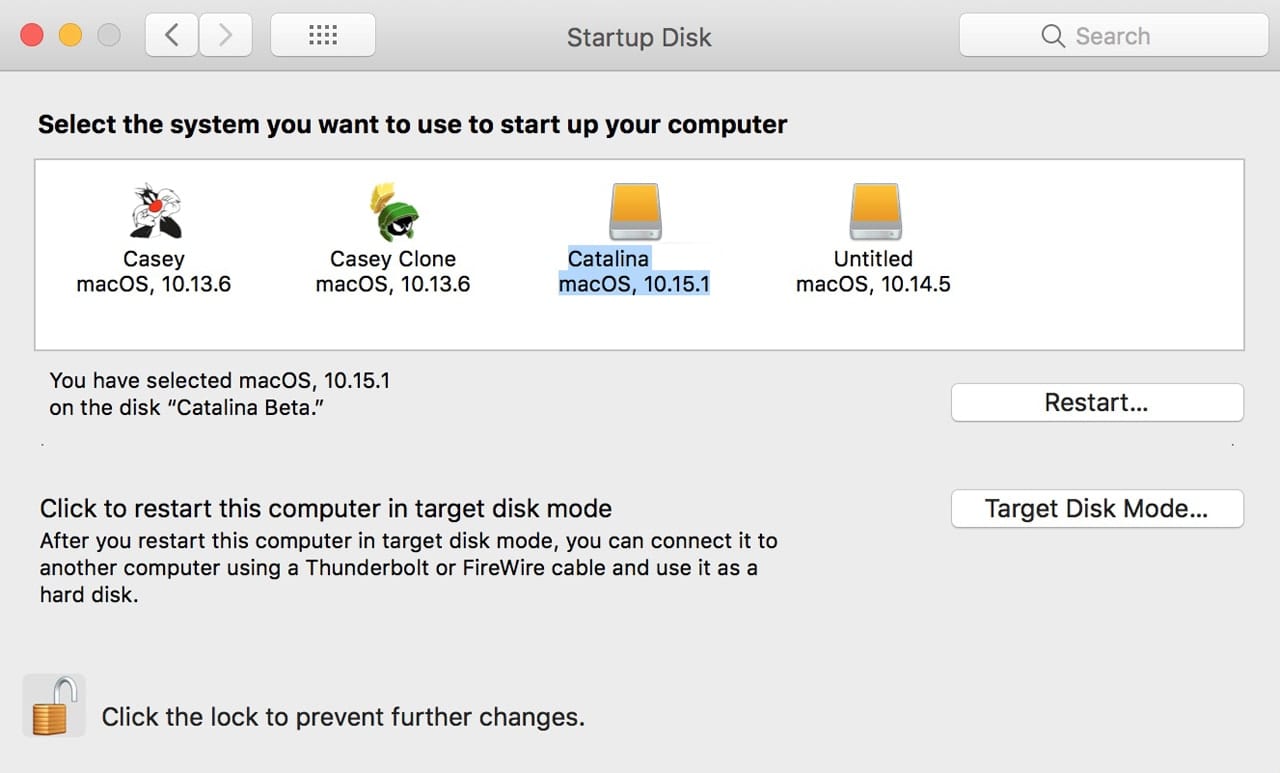
Task: Click the "Casey Clone" disk name text
Action: click(392, 258)
